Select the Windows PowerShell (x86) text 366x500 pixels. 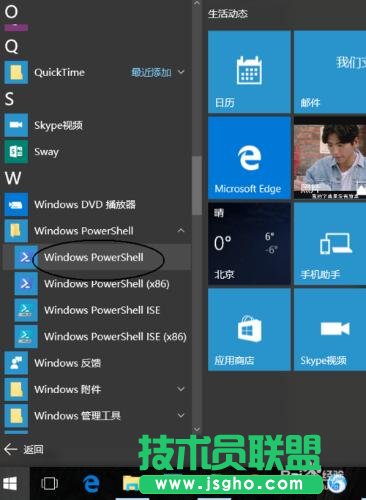pyautogui.click(x=107, y=284)
